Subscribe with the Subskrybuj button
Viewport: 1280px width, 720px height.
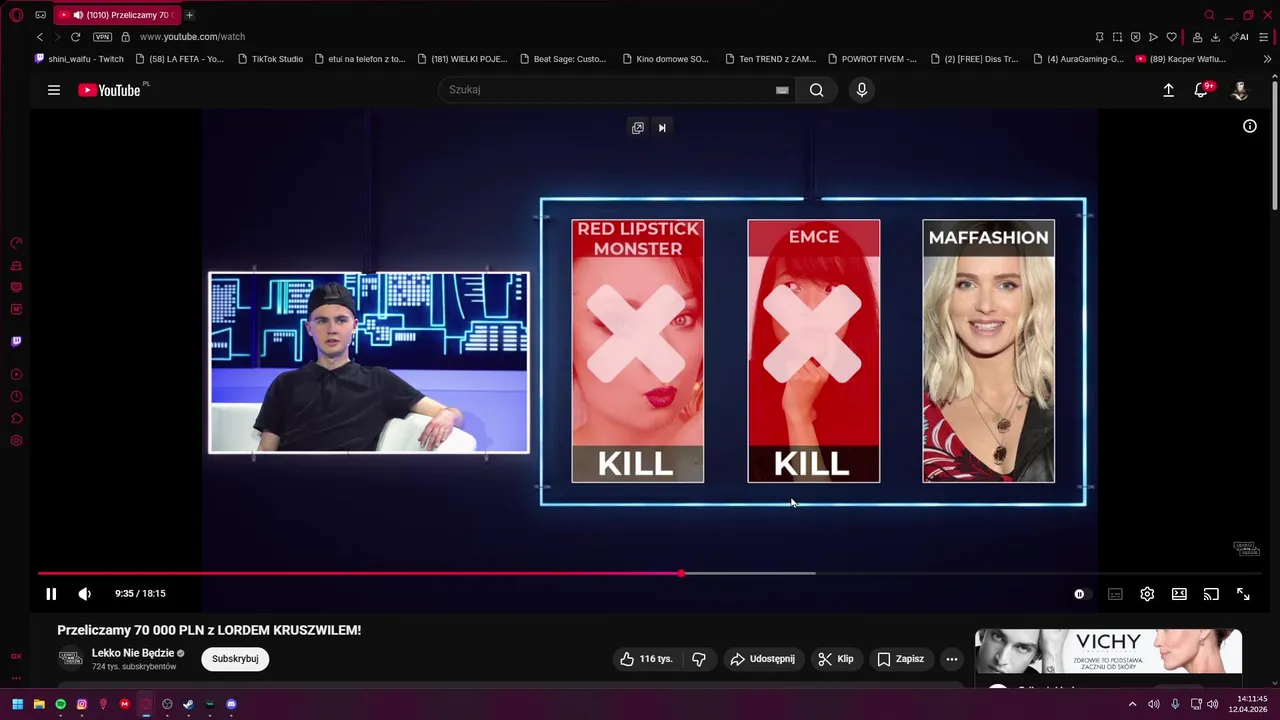point(235,659)
